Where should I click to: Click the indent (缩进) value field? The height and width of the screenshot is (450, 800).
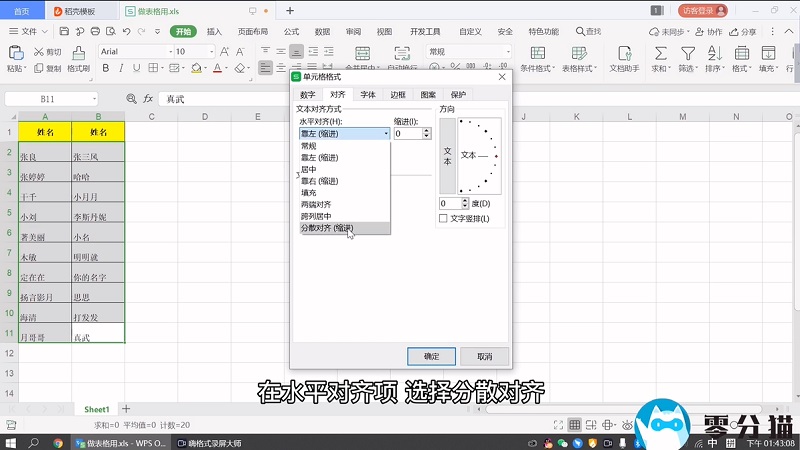[x=406, y=133]
